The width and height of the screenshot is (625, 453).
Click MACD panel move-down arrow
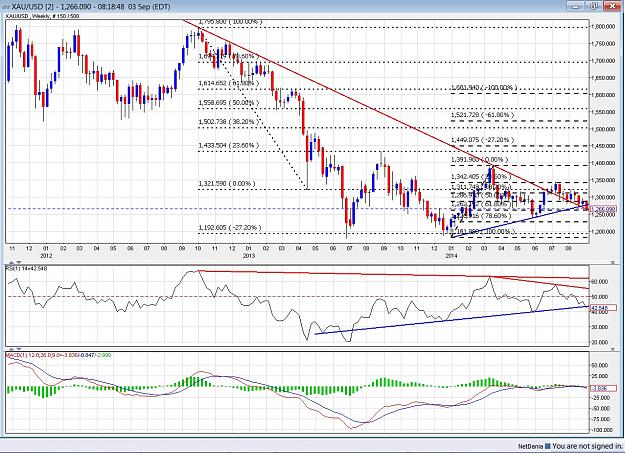pyautogui.click(x=19, y=349)
